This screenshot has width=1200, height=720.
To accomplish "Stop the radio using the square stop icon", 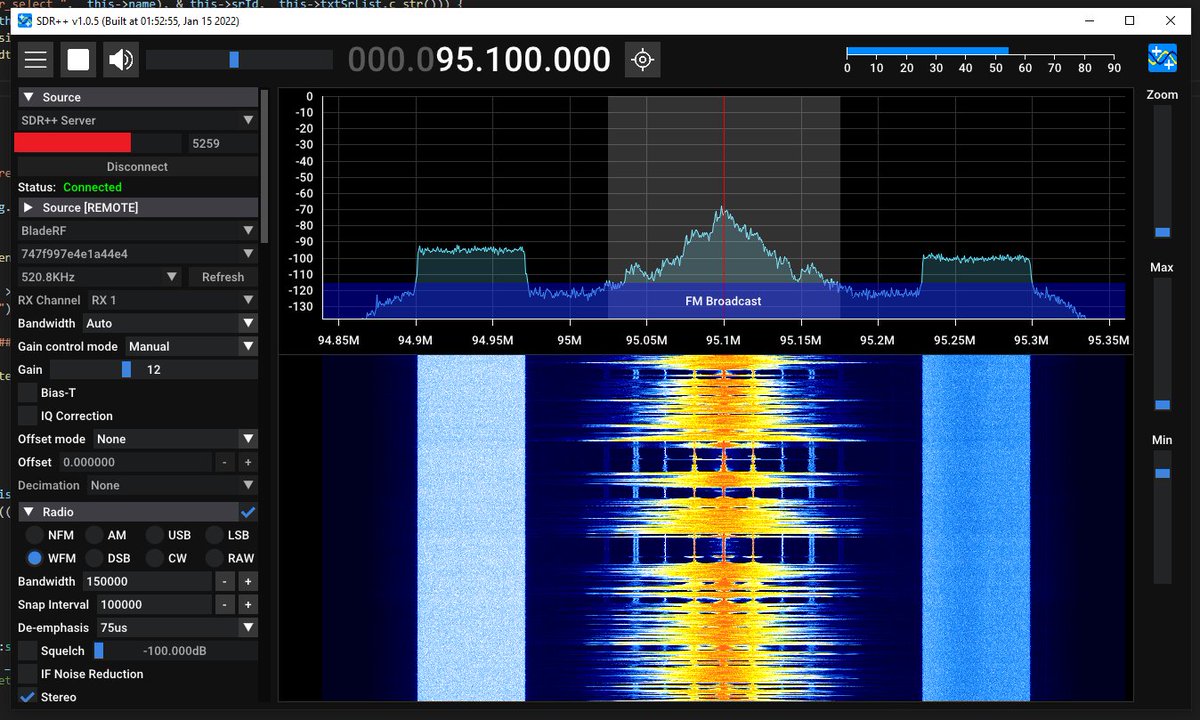I will click(x=77, y=59).
